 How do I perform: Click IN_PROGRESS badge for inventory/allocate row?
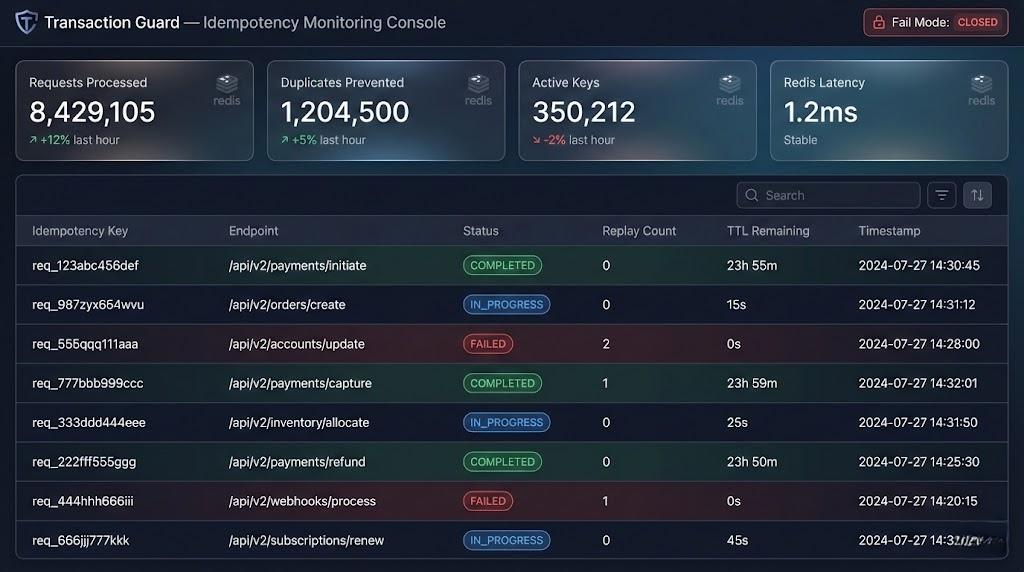point(506,422)
